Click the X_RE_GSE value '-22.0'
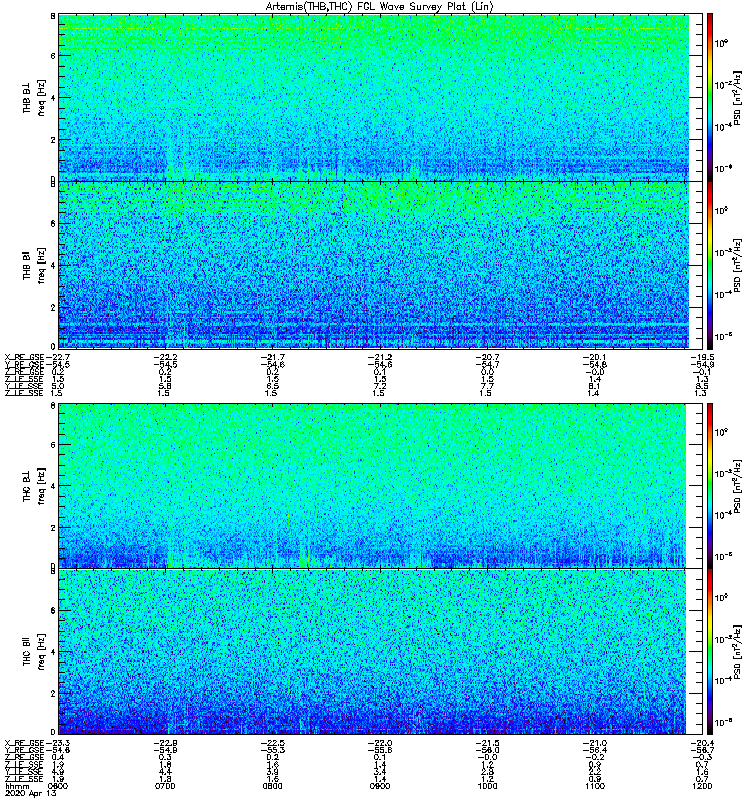The height and width of the screenshot is (800, 750). click(x=380, y=743)
